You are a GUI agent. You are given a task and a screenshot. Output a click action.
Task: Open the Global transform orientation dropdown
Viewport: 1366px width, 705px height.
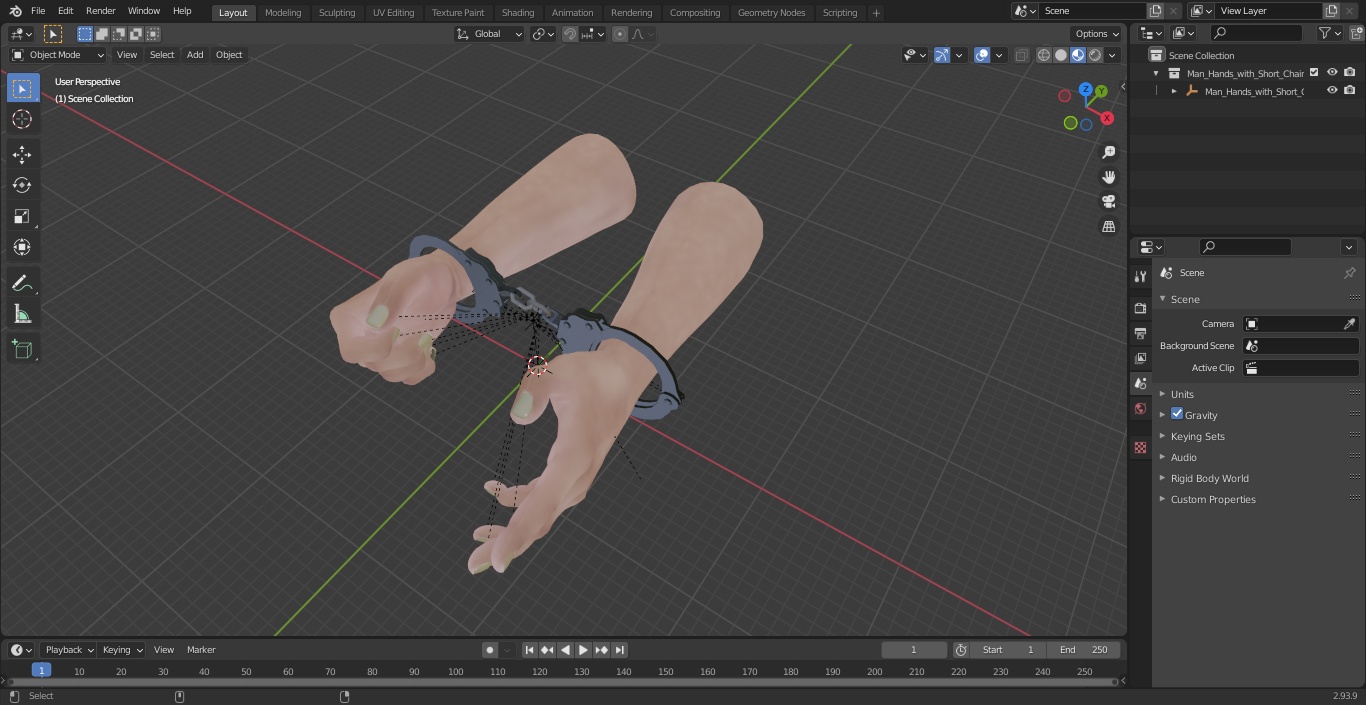tap(490, 34)
